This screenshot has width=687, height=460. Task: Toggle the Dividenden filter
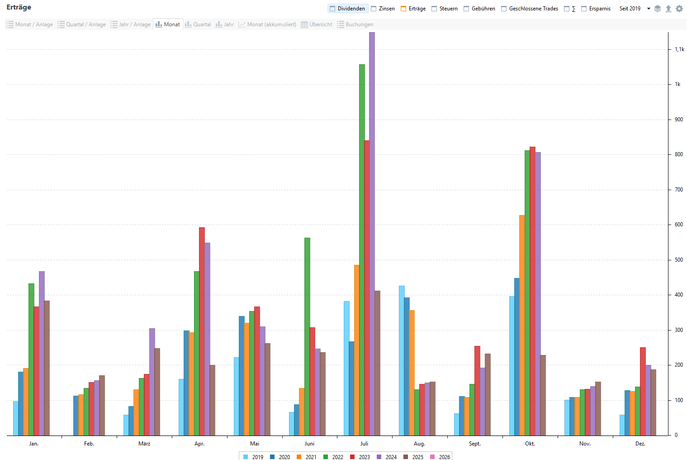[x=347, y=8]
